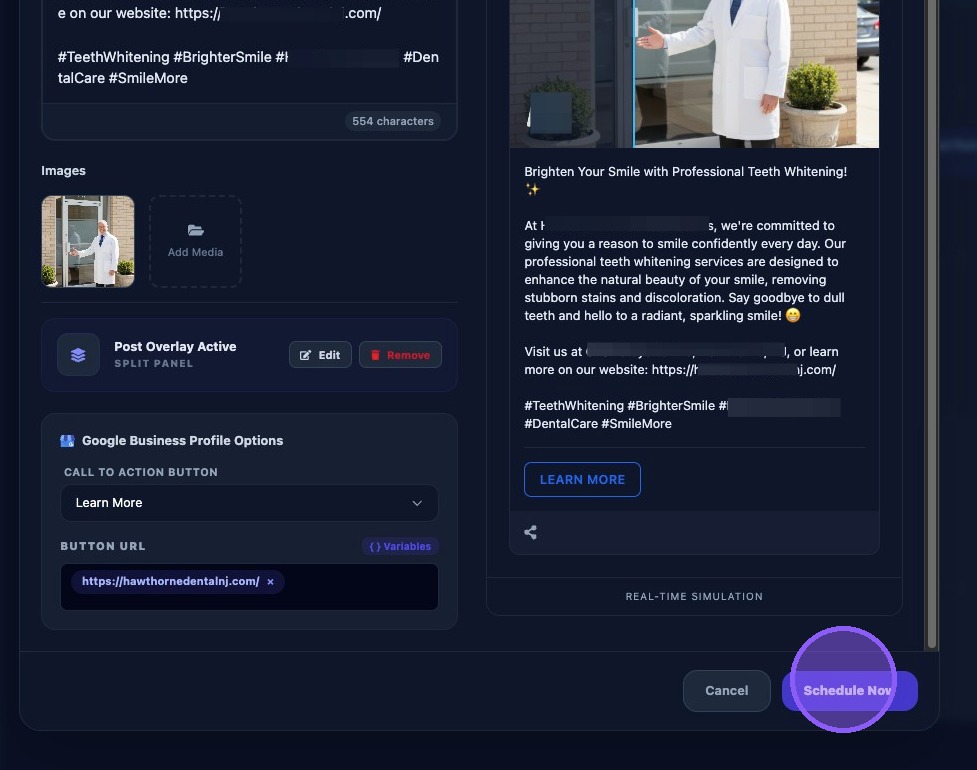Cancel the post dialog
This screenshot has height=770, width=977.
[727, 690]
